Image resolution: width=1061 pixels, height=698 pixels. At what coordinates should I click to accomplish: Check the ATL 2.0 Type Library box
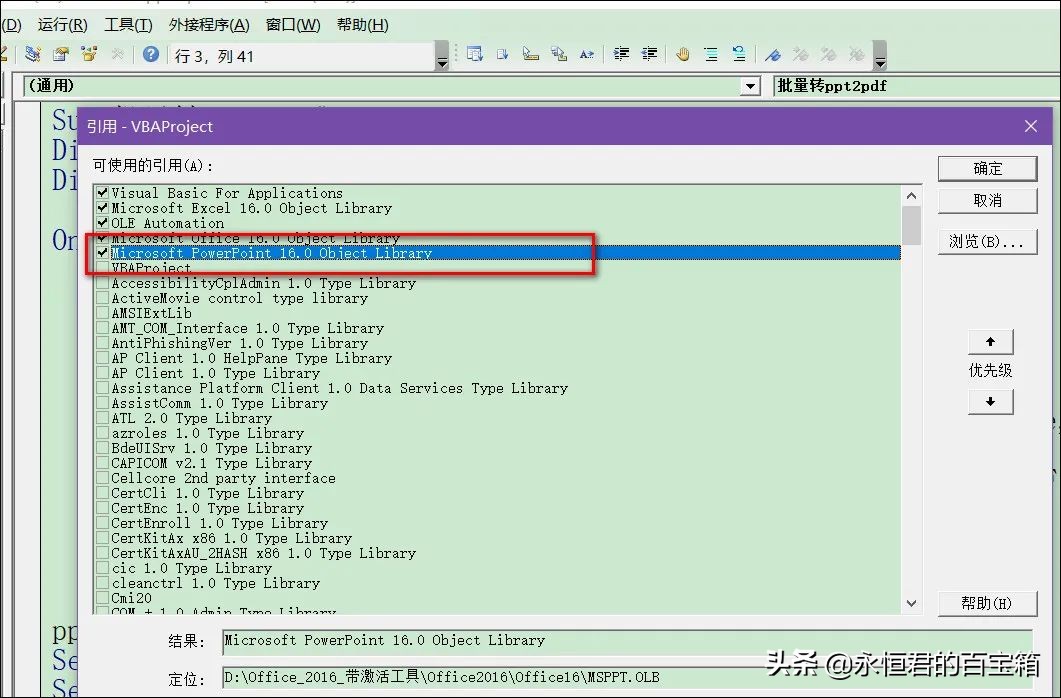103,418
